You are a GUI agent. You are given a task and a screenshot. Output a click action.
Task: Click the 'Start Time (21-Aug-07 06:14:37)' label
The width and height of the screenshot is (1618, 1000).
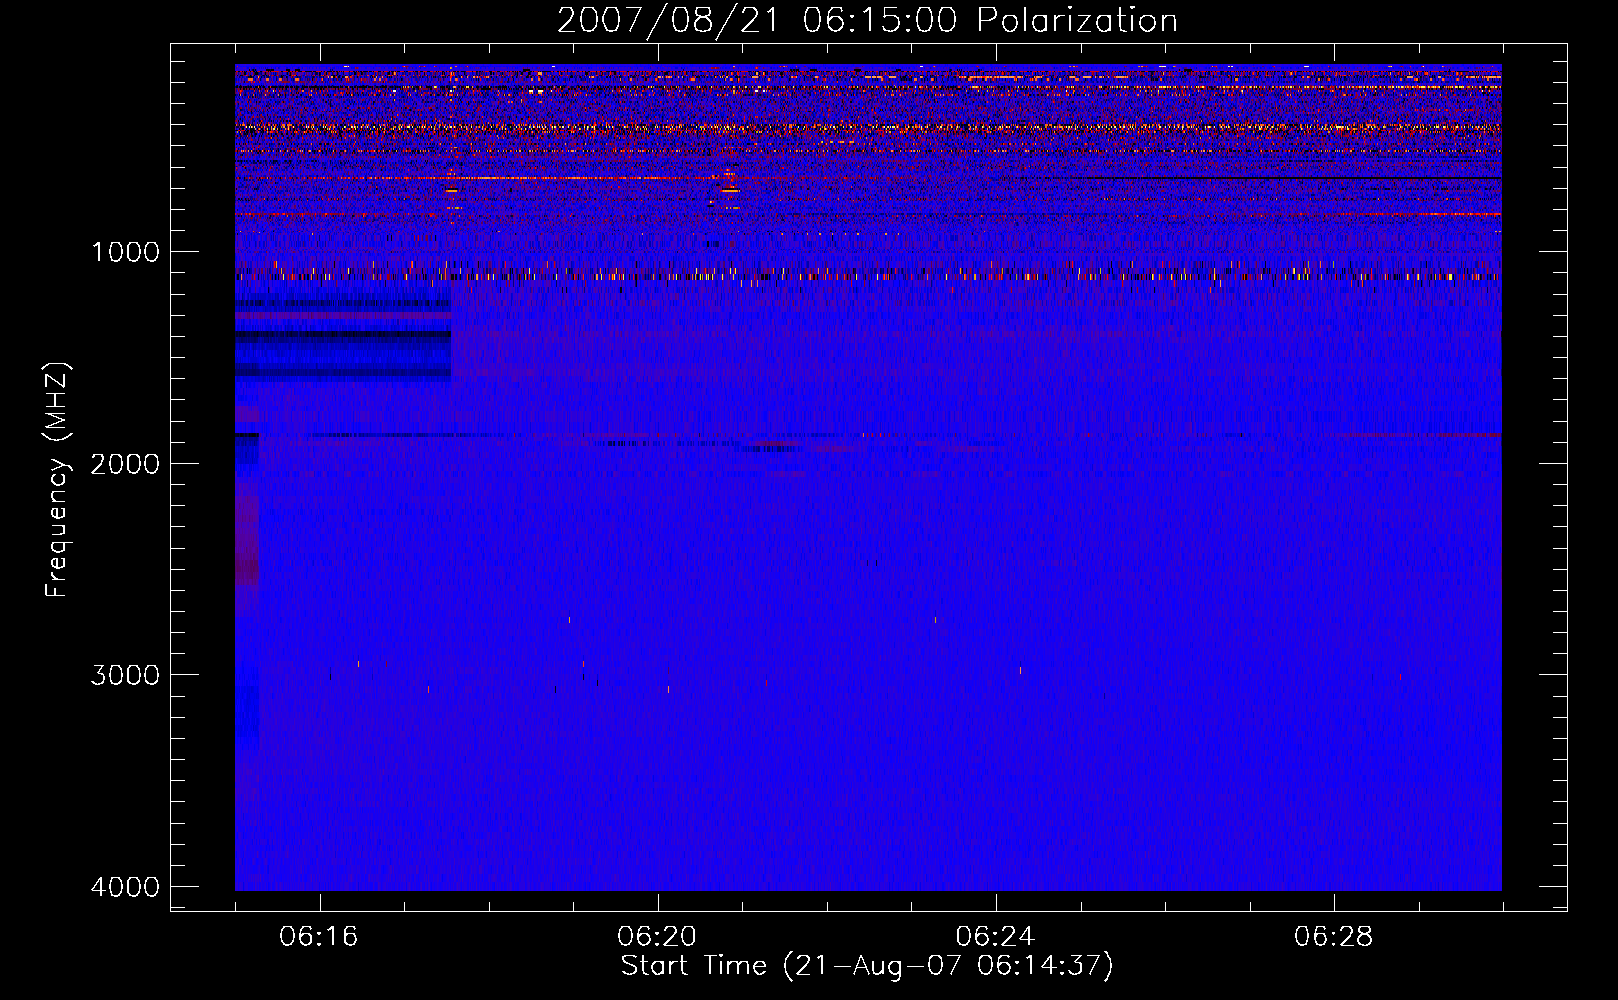tap(867, 966)
